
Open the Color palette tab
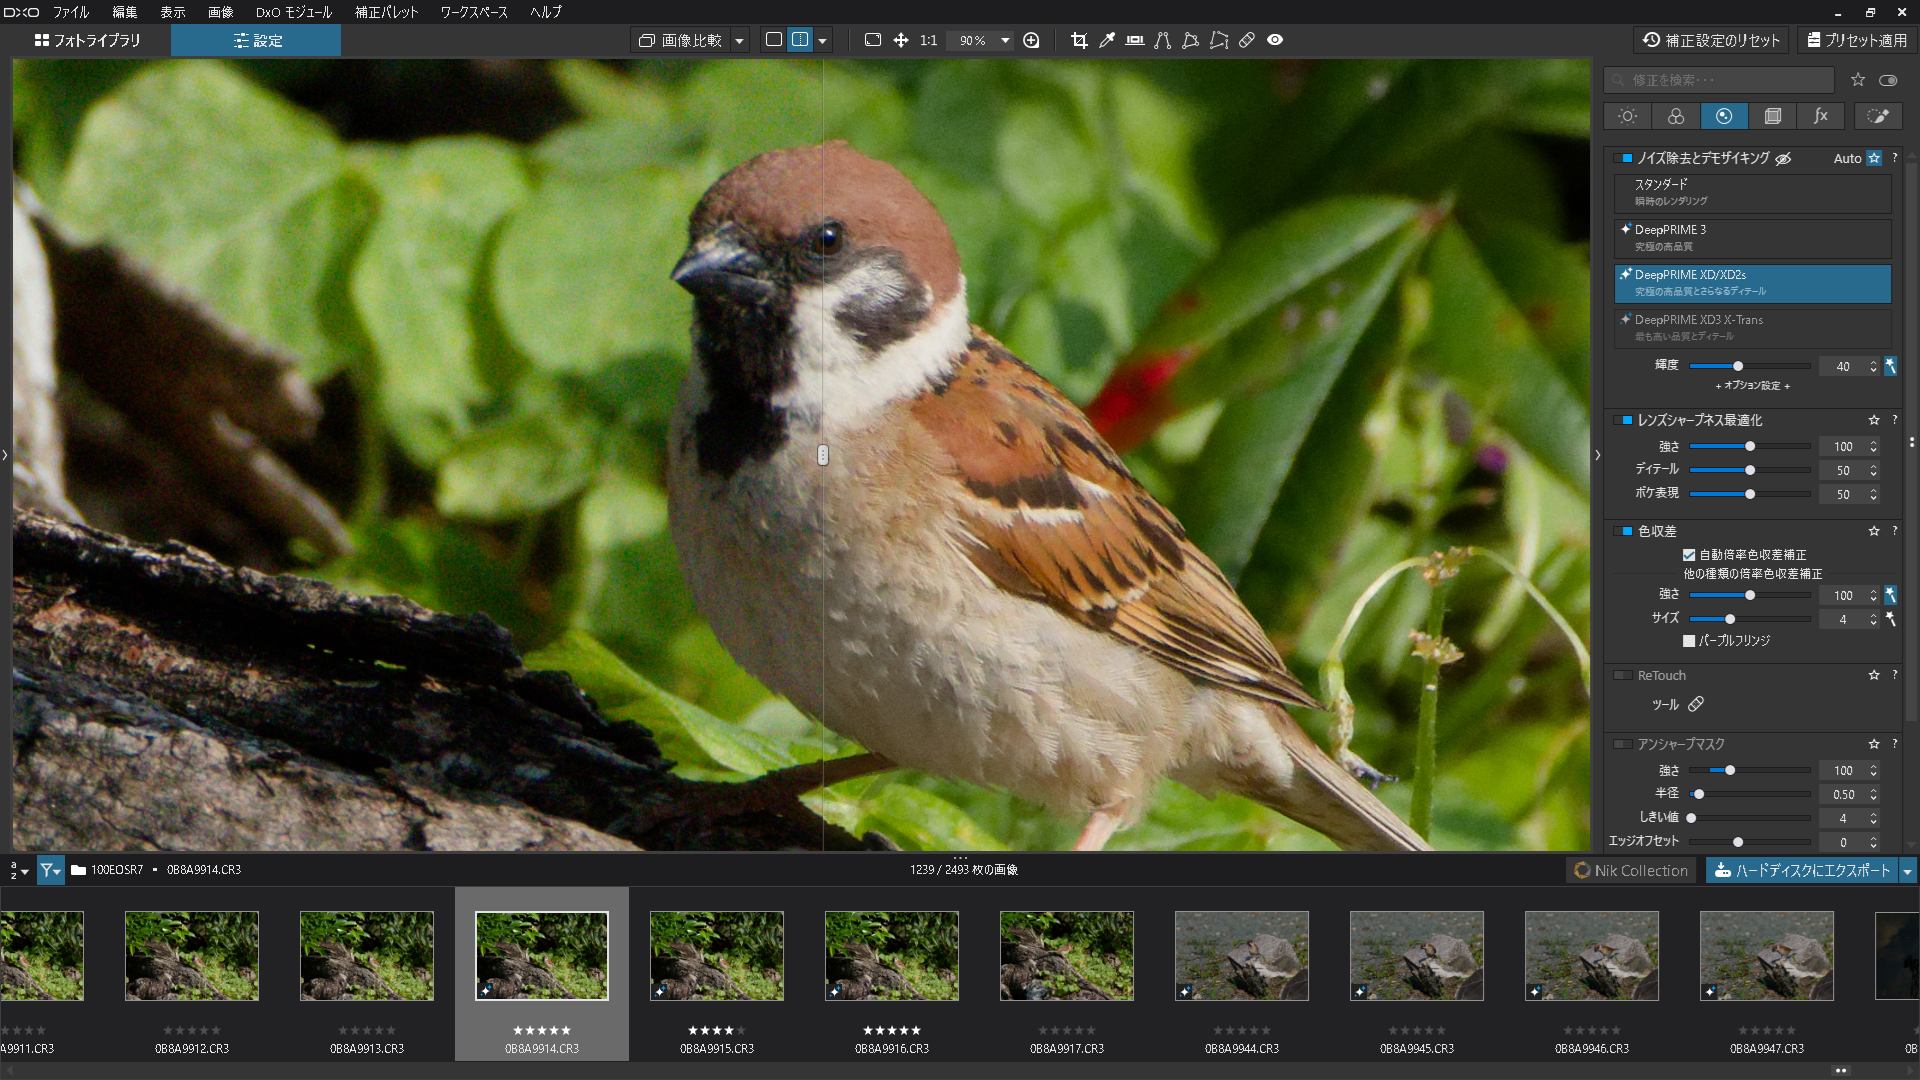tap(1676, 116)
